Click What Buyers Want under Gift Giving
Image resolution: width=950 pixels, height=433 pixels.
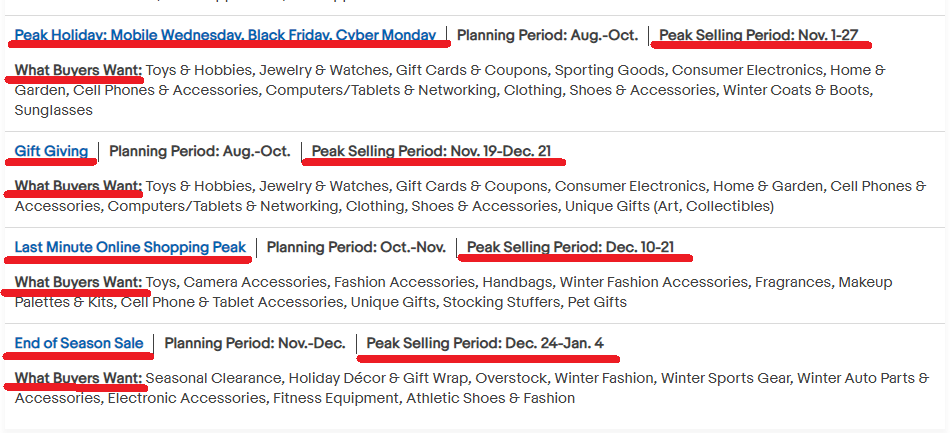pos(79,186)
